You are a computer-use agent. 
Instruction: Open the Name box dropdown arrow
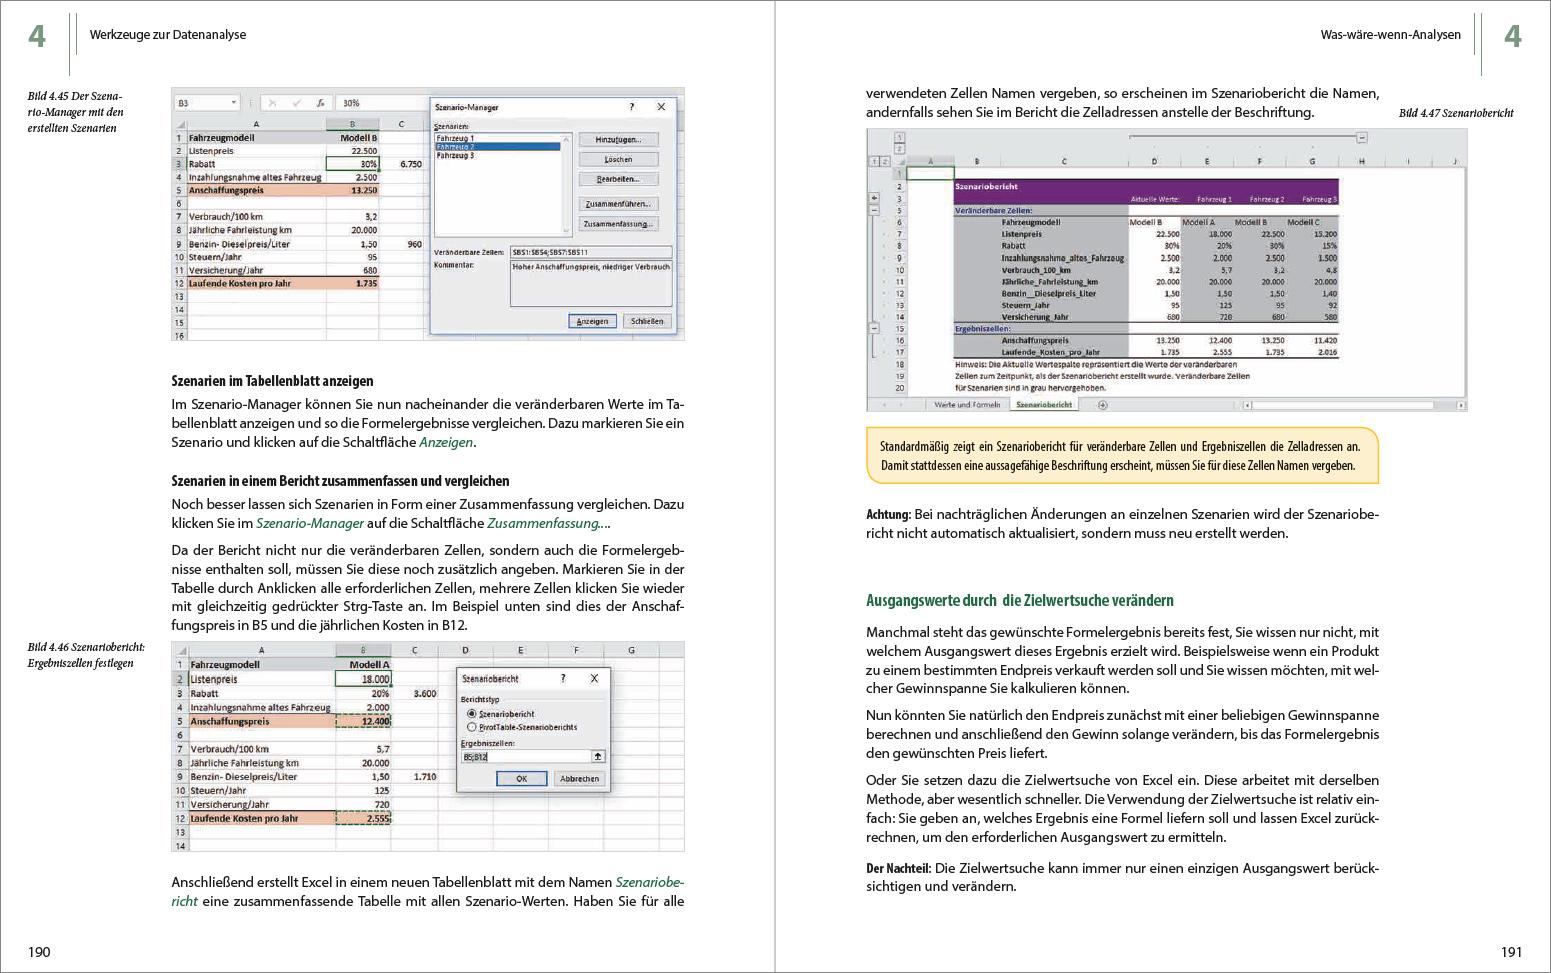pyautogui.click(x=234, y=102)
